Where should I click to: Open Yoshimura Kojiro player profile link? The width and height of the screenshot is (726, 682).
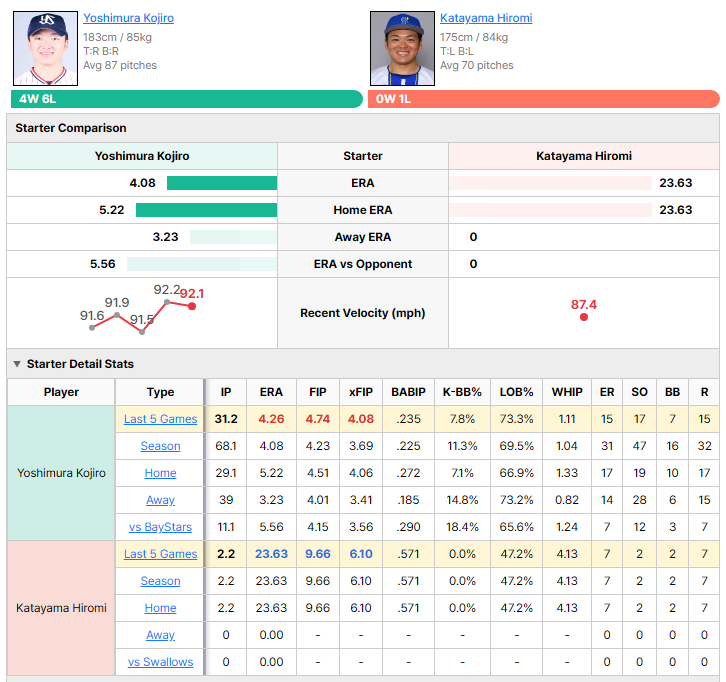128,18
